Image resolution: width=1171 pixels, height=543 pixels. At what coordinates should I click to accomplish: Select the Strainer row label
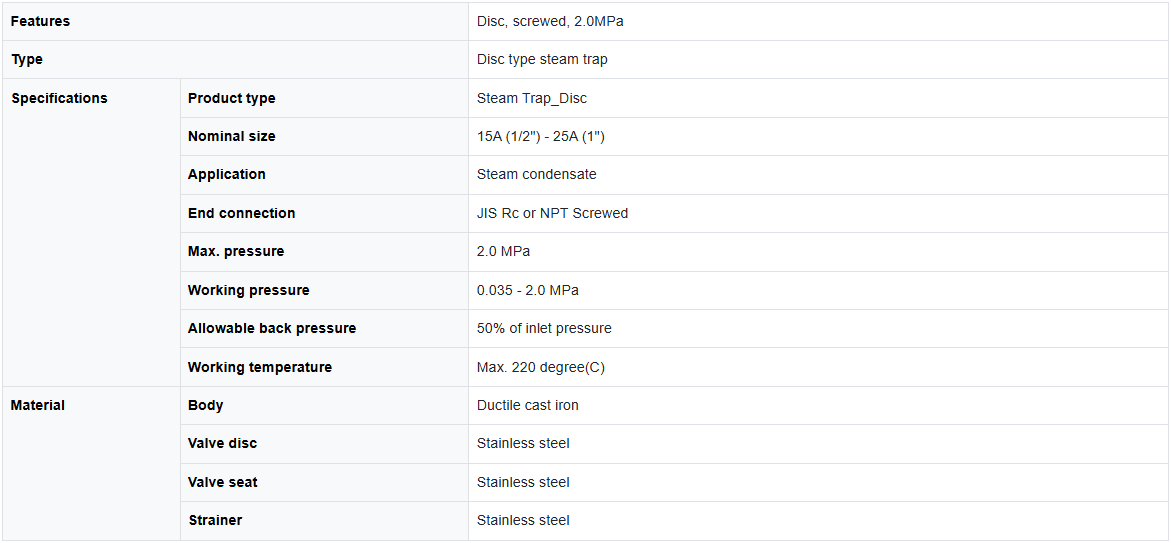[215, 520]
